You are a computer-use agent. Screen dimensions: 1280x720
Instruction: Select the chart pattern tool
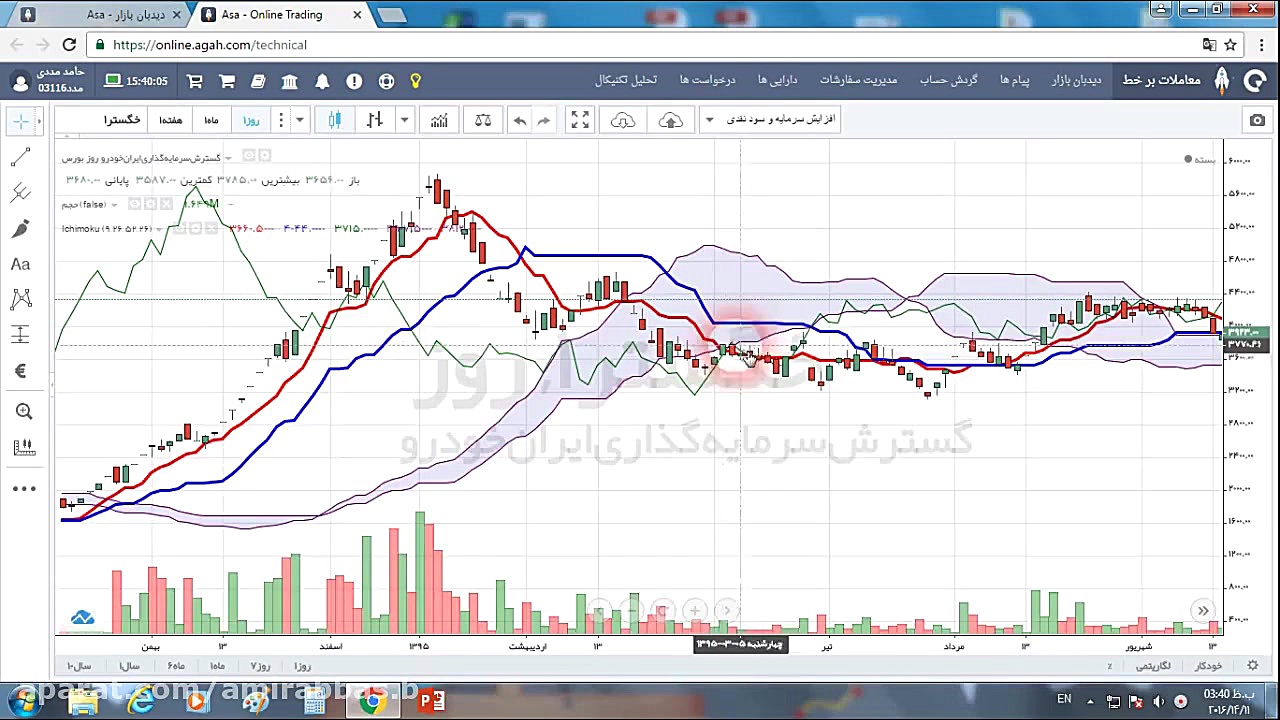(x=20, y=299)
